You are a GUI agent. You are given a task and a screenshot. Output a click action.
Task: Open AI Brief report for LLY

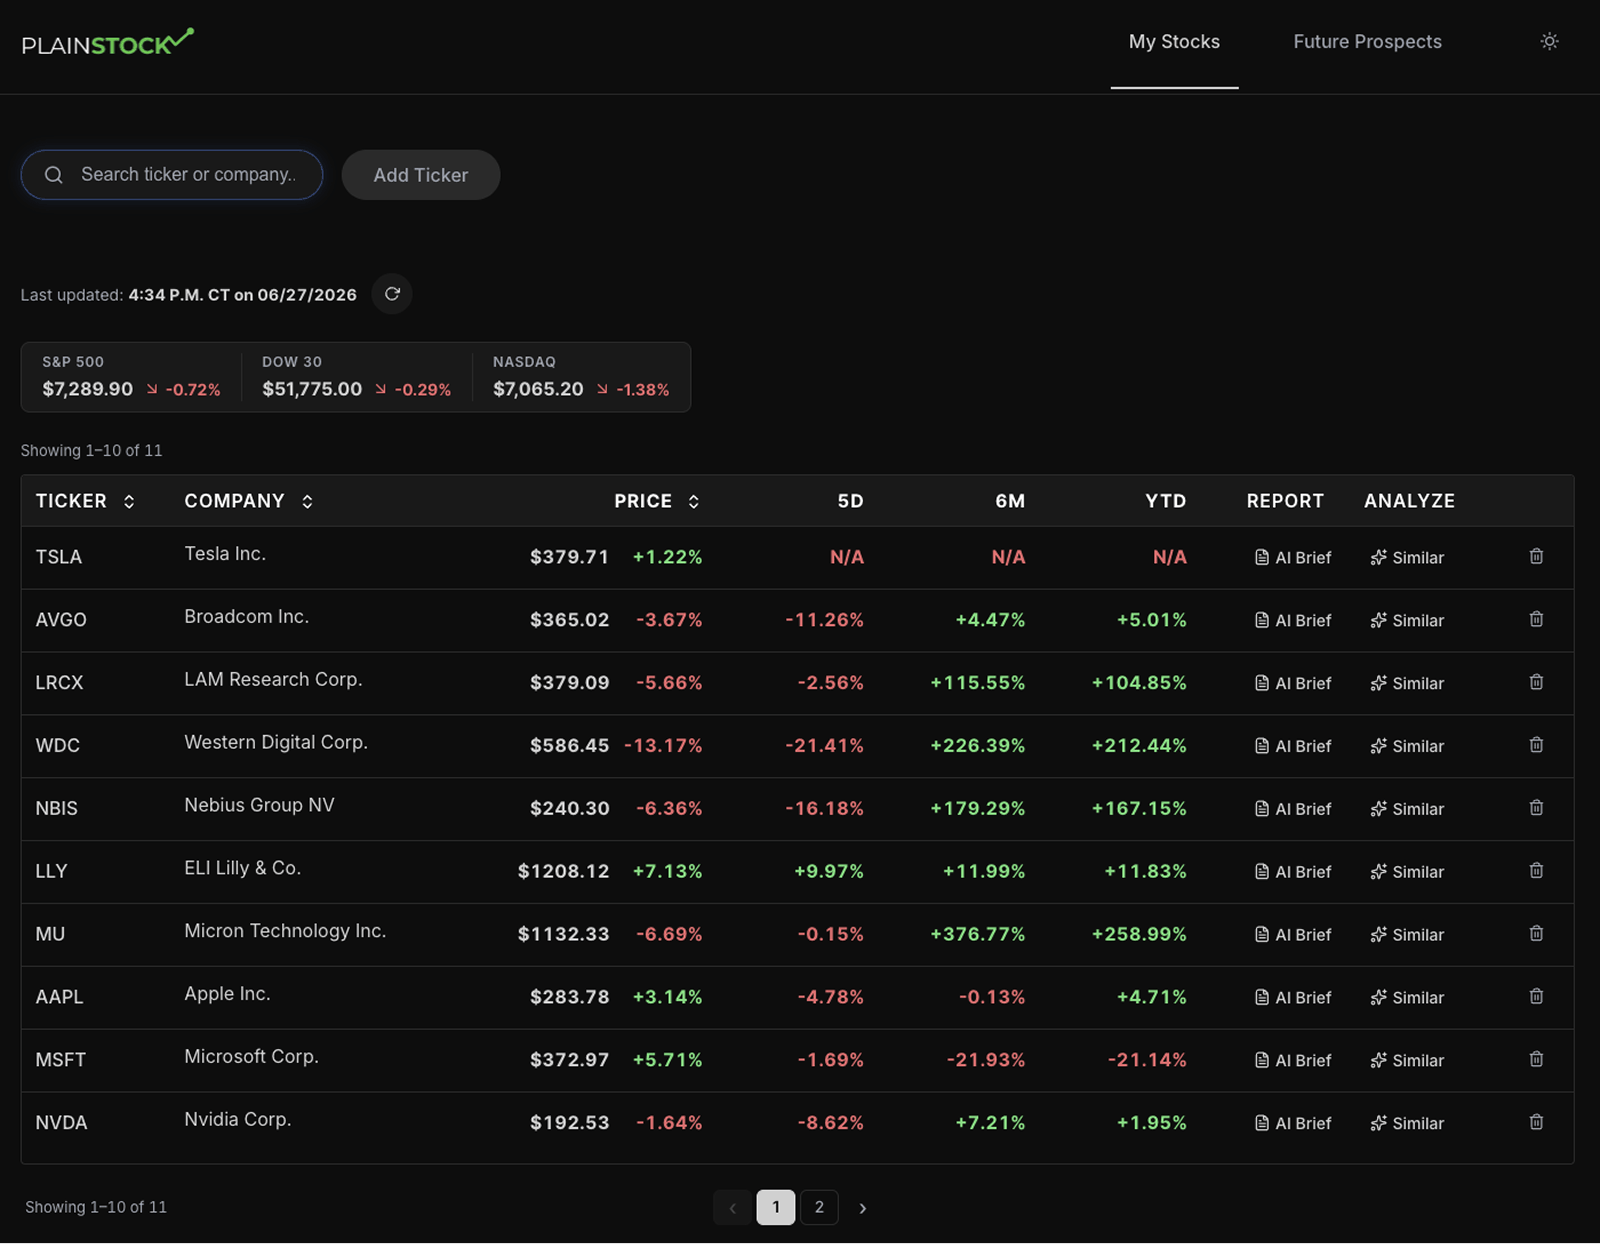1293,873
